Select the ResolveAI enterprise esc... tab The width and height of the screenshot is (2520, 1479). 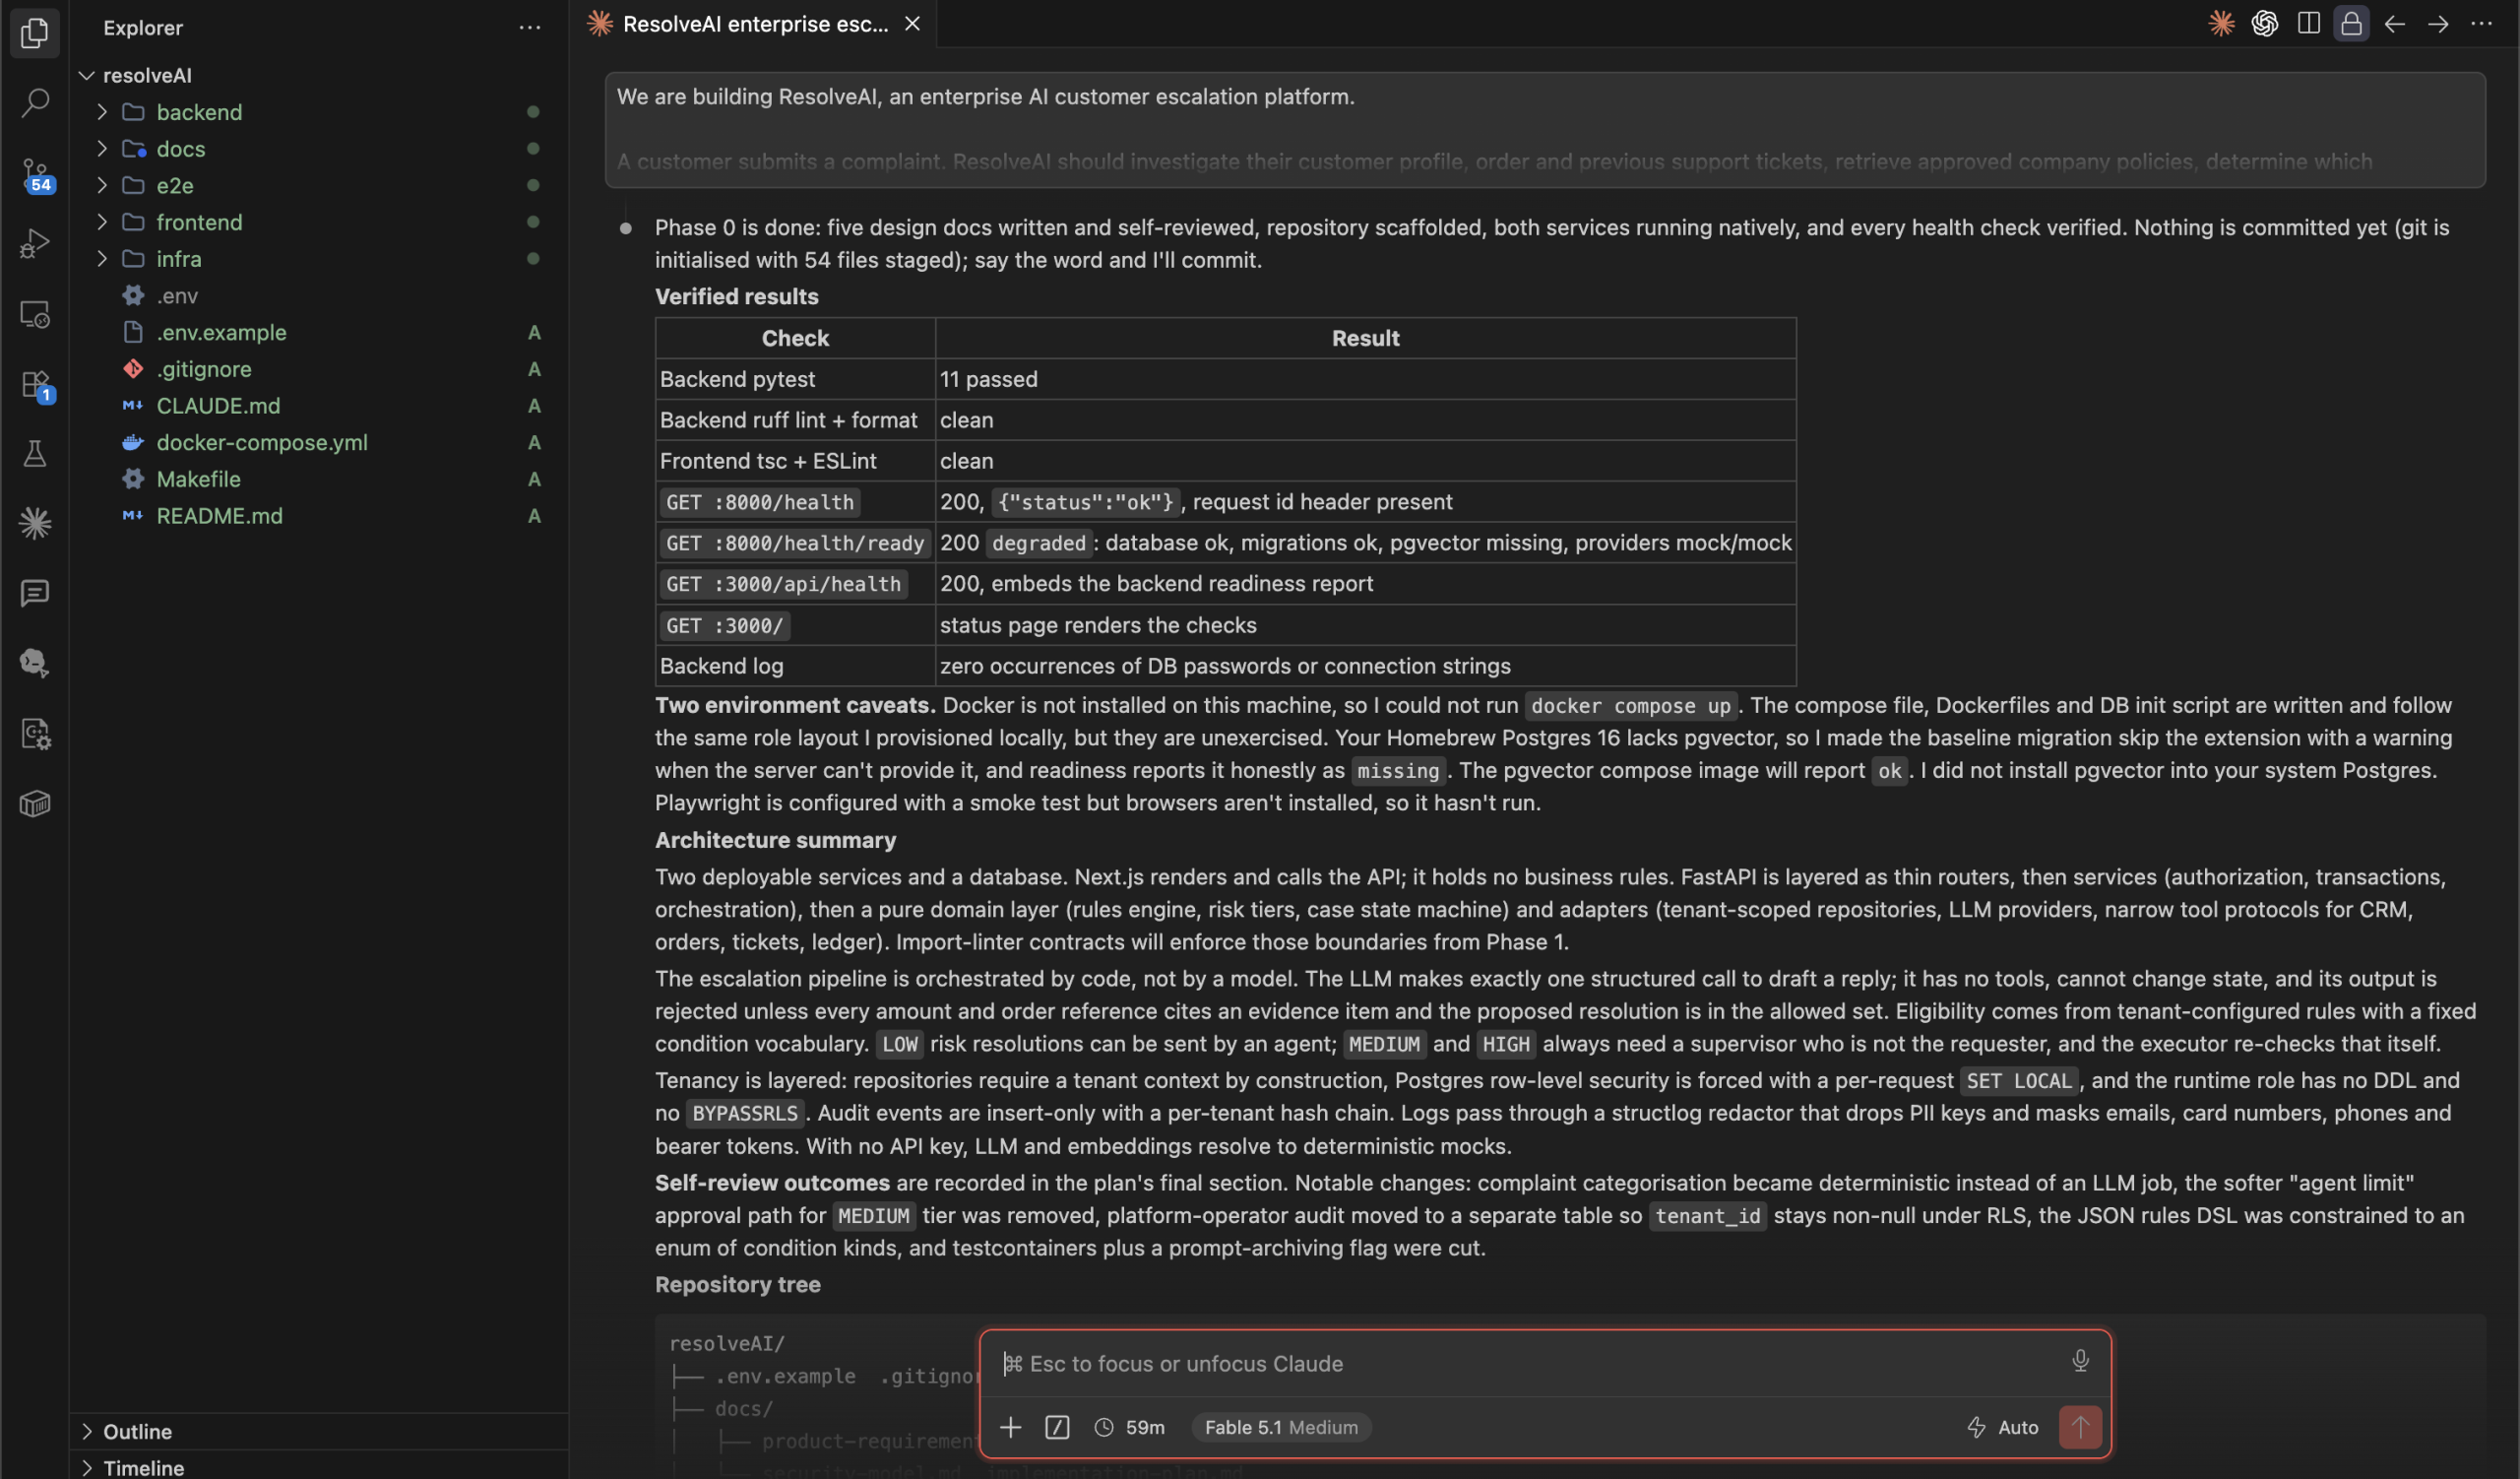click(755, 24)
